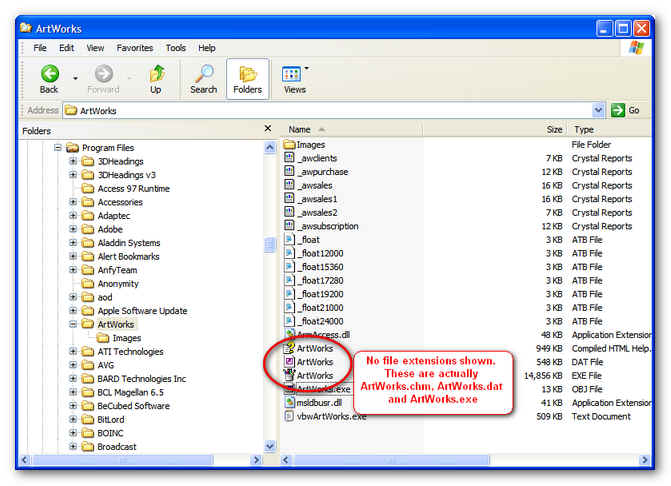Click folder tree horizontal scroll left arrow

click(x=24, y=460)
